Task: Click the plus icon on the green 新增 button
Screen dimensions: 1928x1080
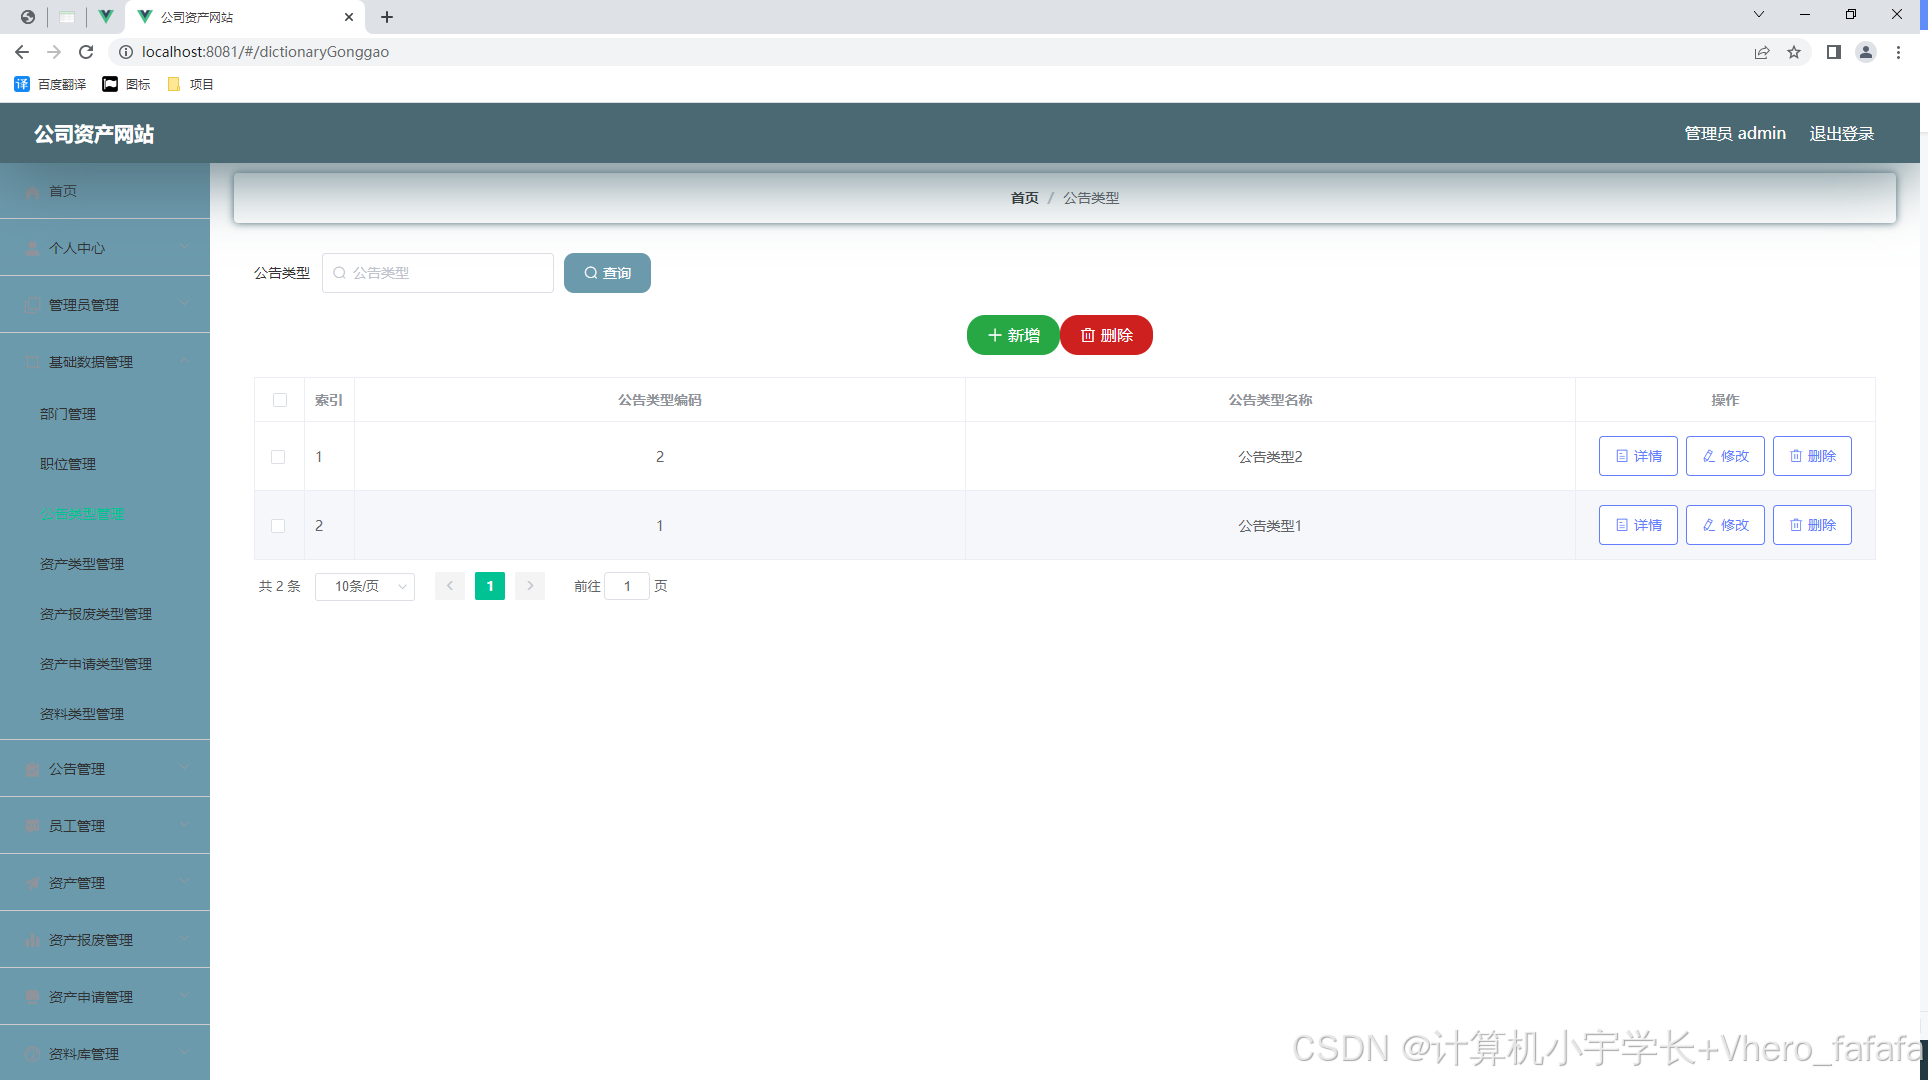Action: pyautogui.click(x=994, y=335)
